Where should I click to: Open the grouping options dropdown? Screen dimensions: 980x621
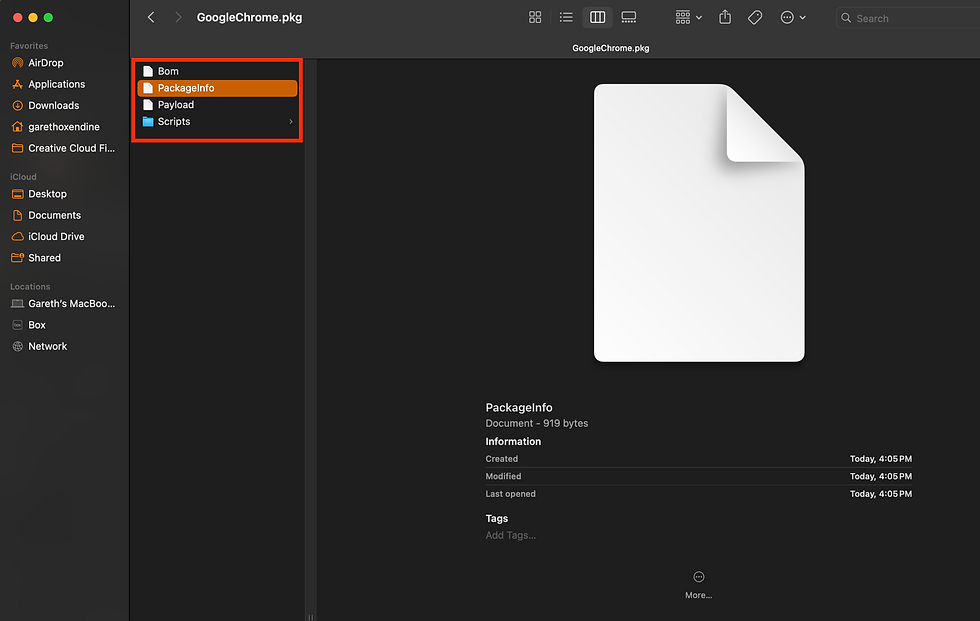click(688, 17)
